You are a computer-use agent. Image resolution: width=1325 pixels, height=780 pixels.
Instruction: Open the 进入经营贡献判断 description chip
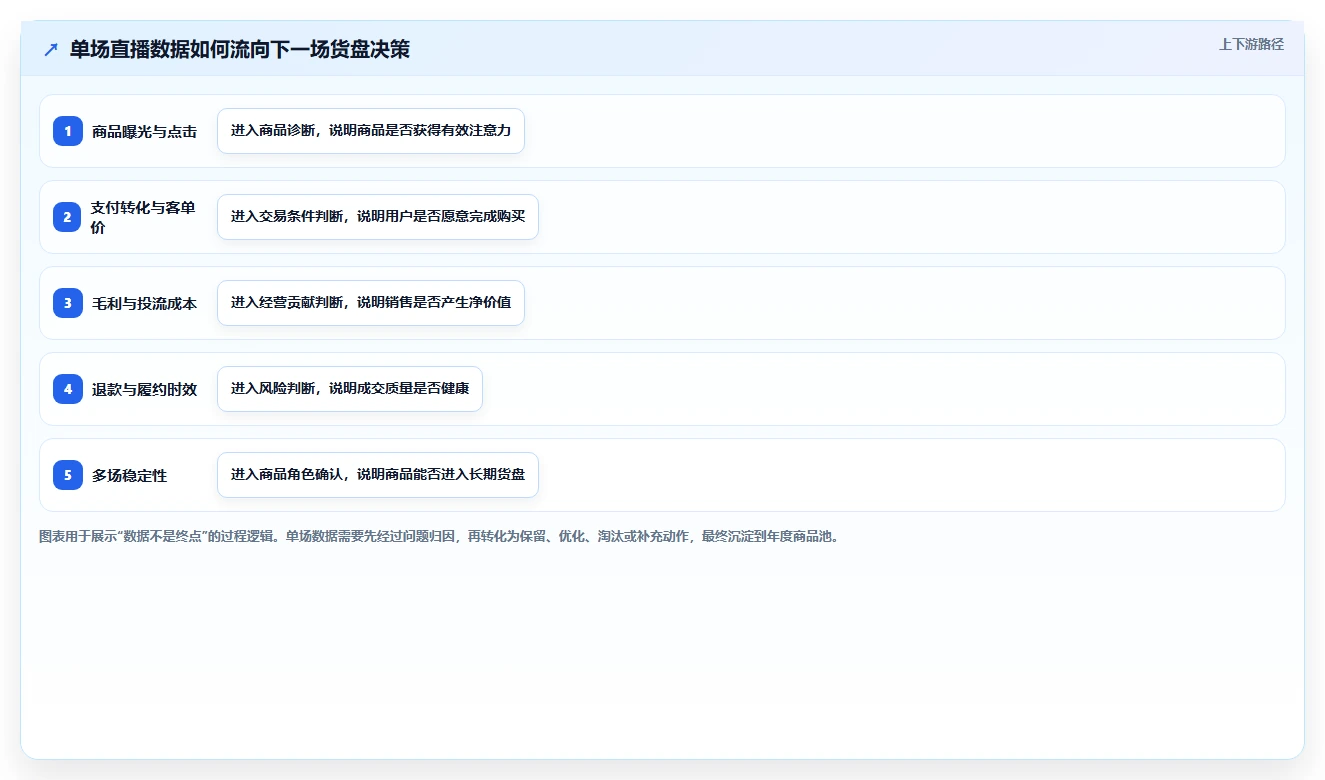pos(371,303)
